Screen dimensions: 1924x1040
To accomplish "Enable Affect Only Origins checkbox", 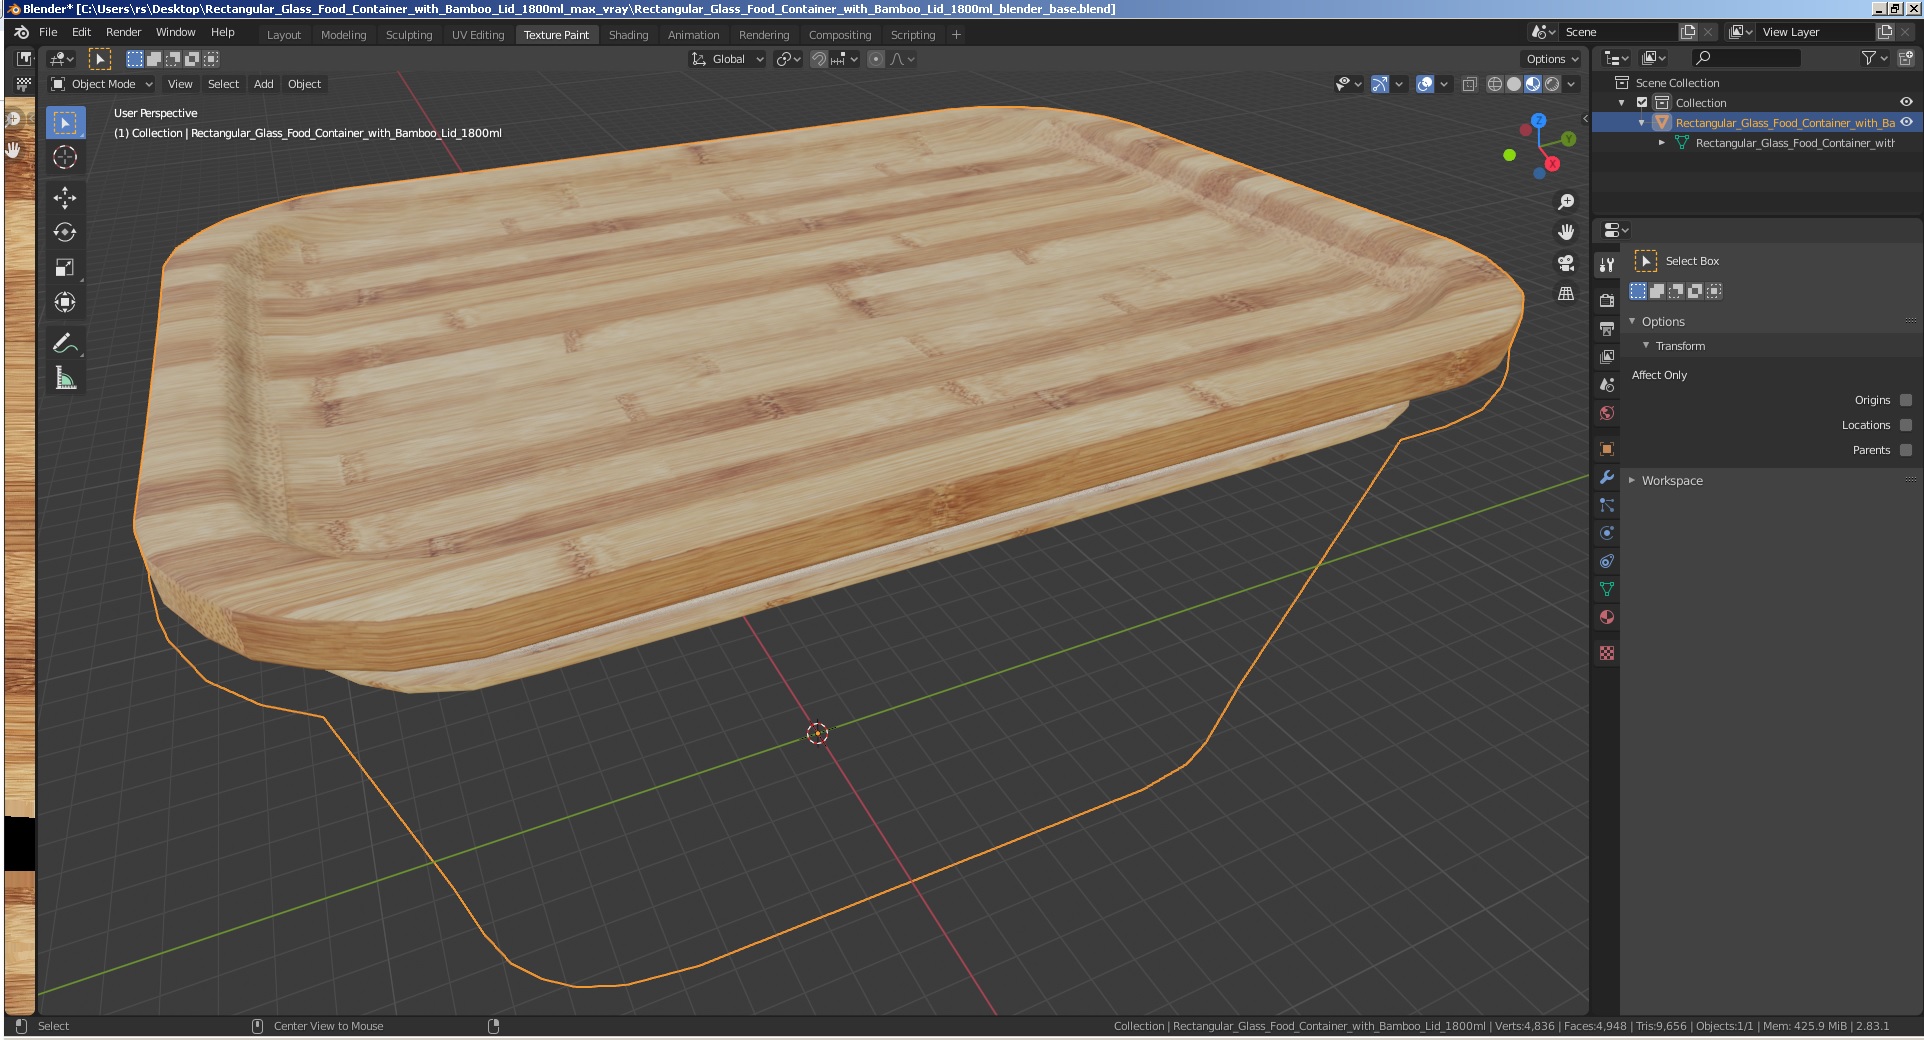I will pos(1906,400).
